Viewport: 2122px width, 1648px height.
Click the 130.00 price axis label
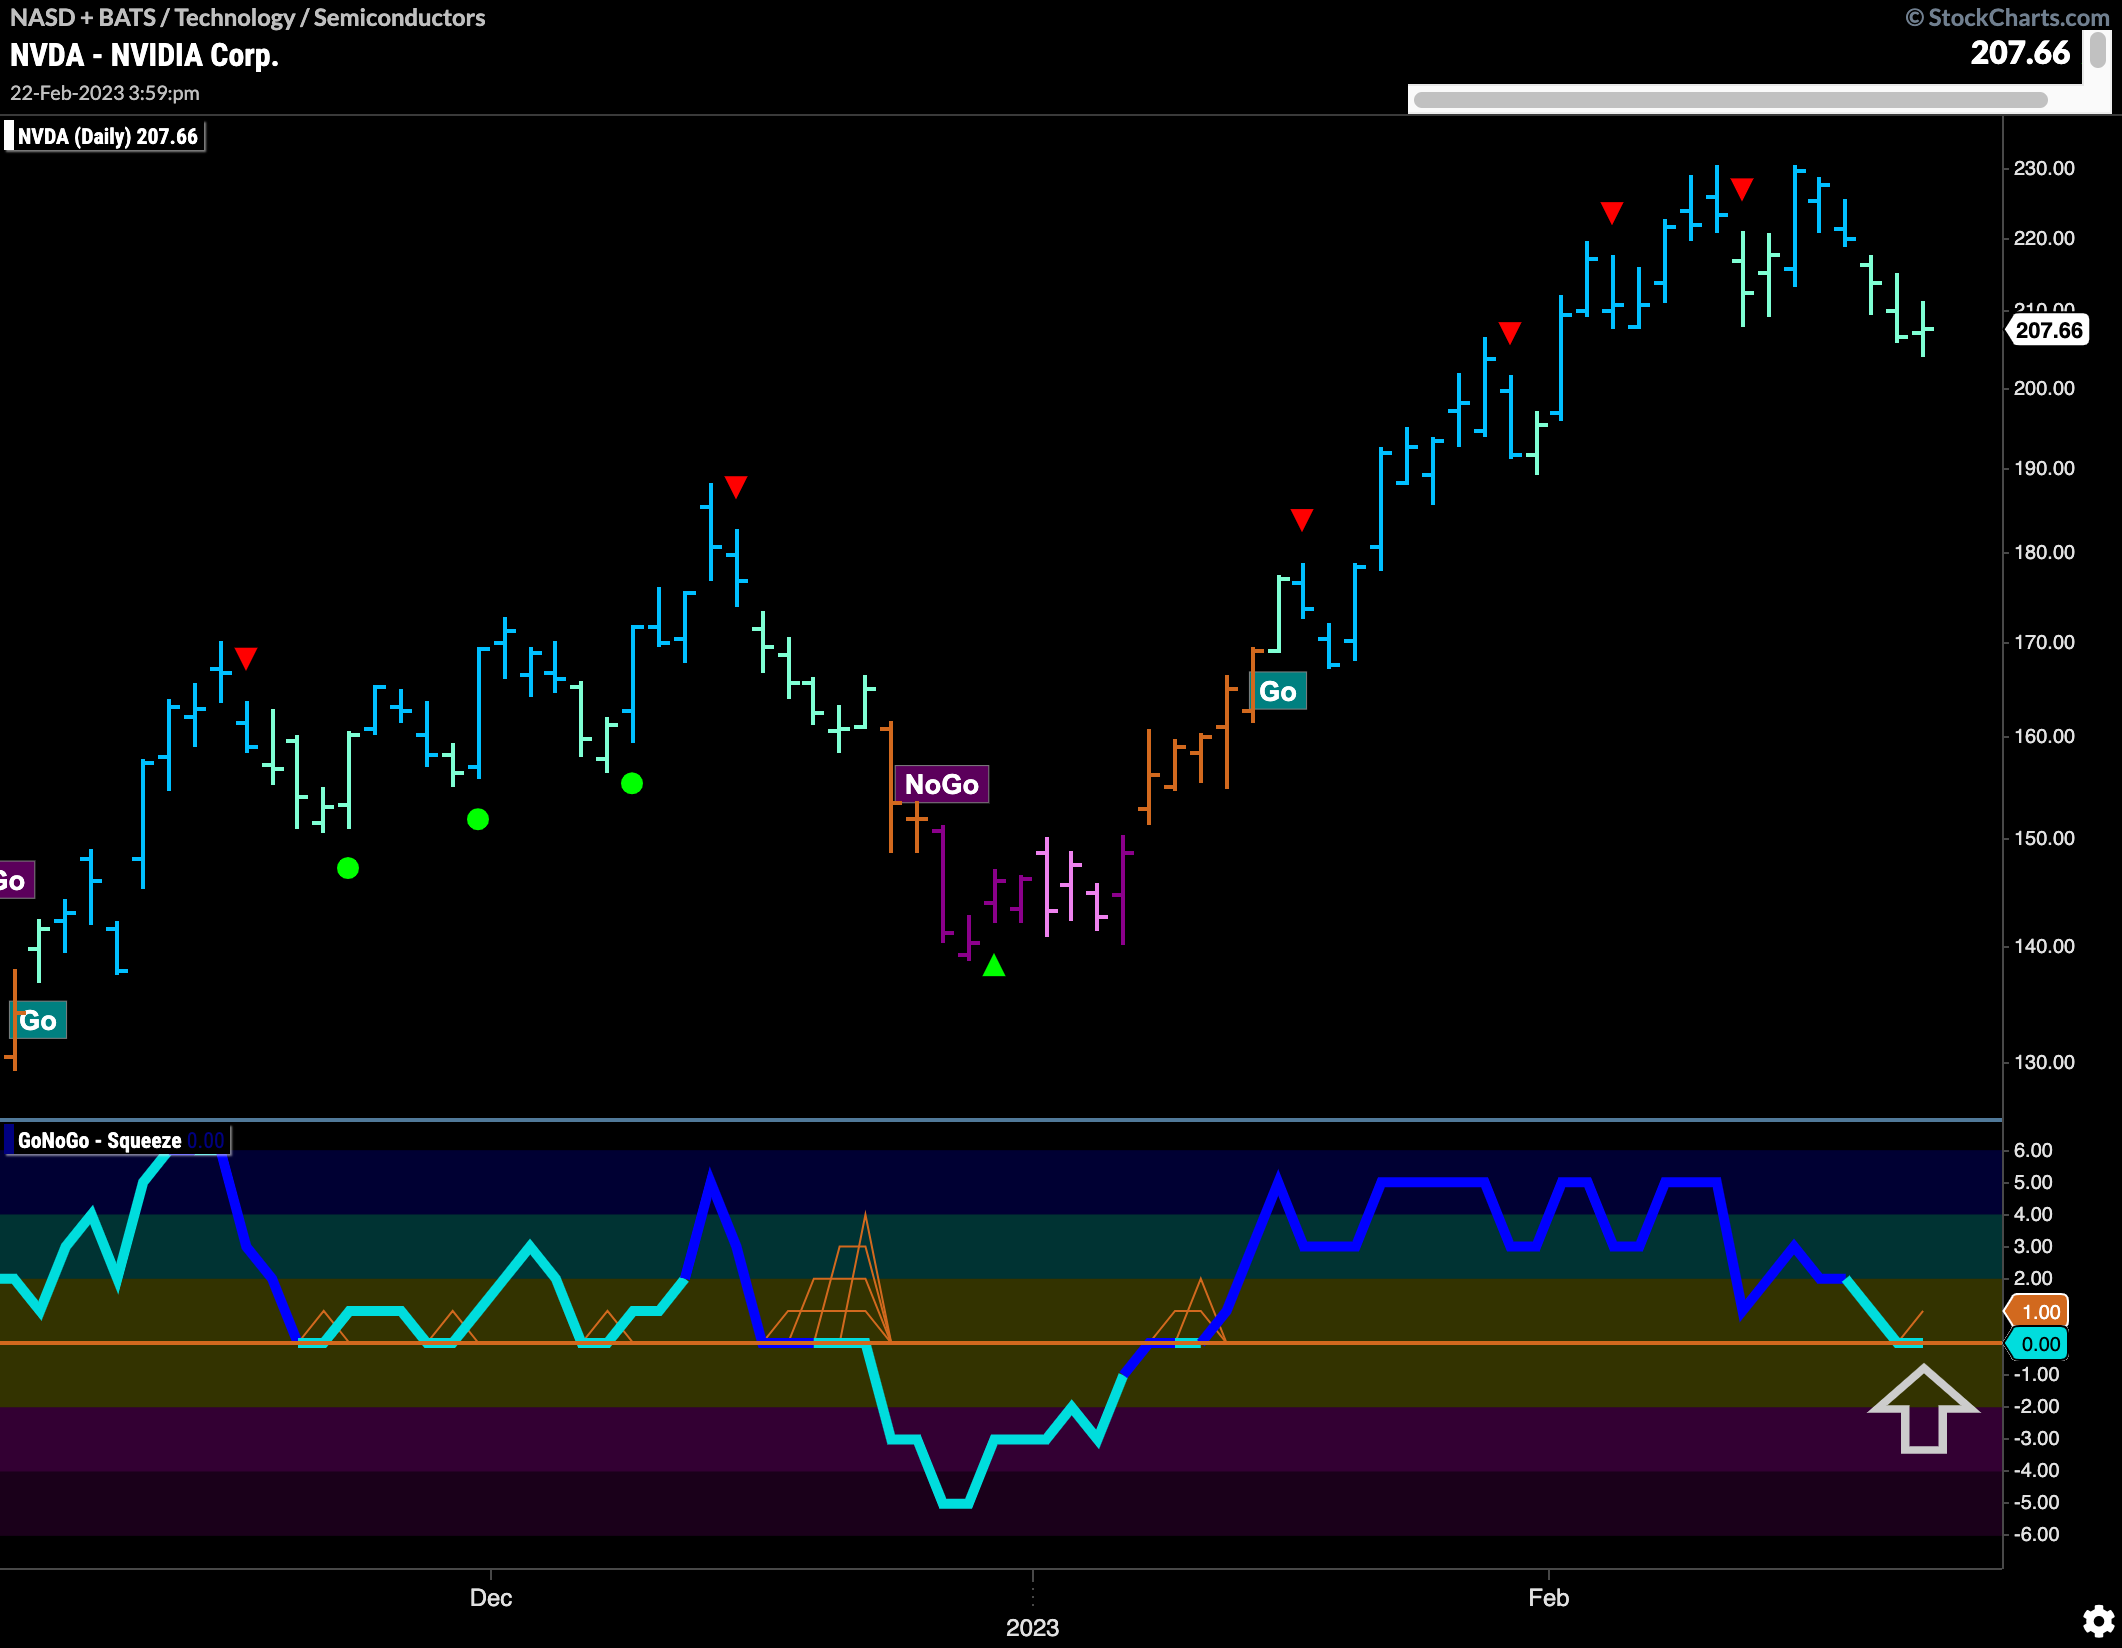coord(2044,1062)
